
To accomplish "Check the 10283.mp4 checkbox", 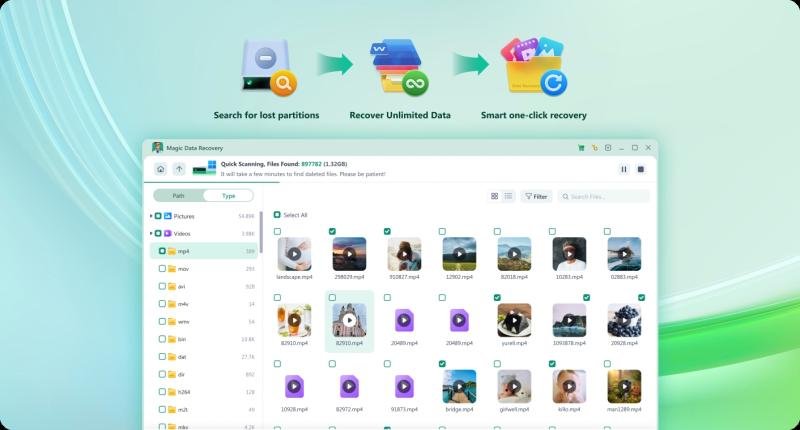I will (x=552, y=232).
